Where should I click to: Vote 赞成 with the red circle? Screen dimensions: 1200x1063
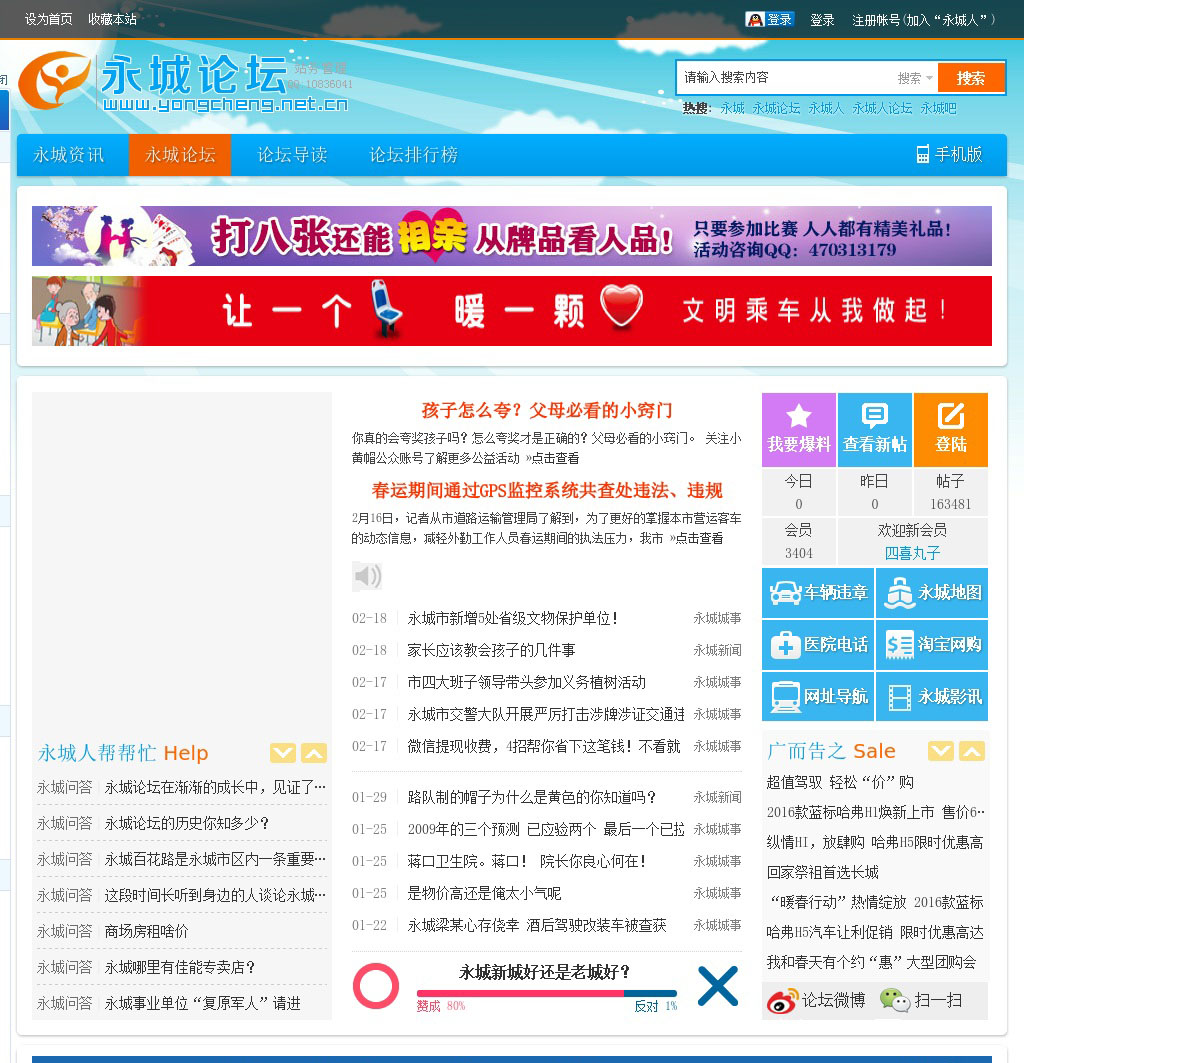coord(376,986)
